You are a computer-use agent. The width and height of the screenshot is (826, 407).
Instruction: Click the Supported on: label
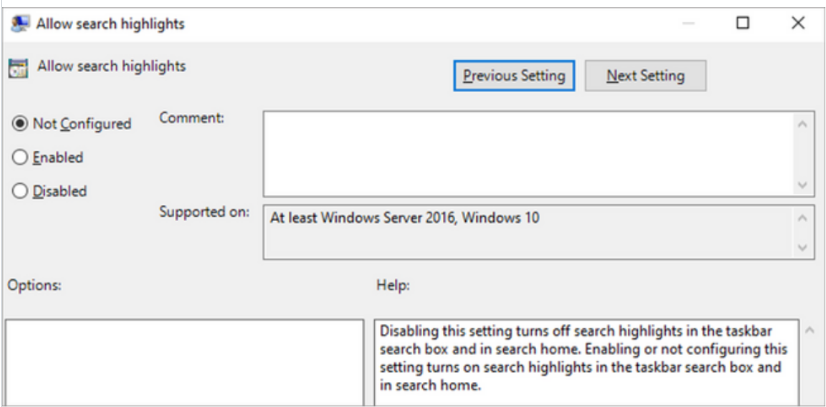(204, 212)
